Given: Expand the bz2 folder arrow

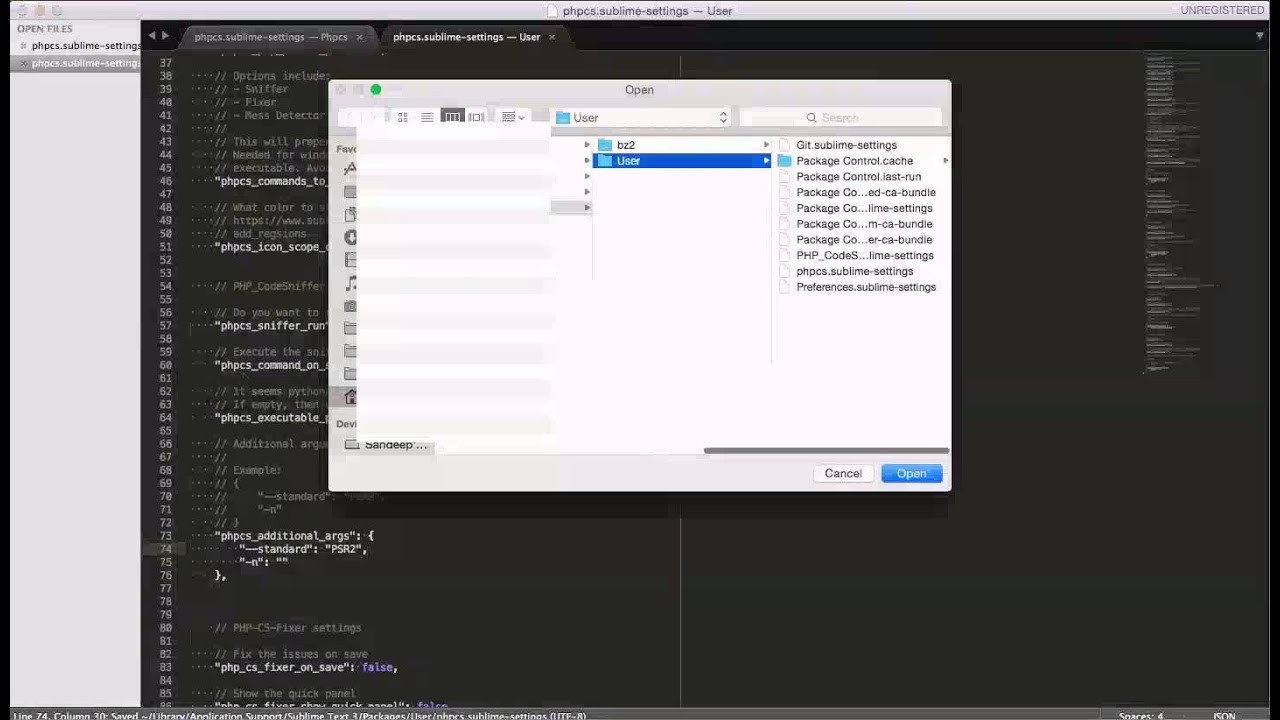Looking at the screenshot, I should [x=766, y=145].
